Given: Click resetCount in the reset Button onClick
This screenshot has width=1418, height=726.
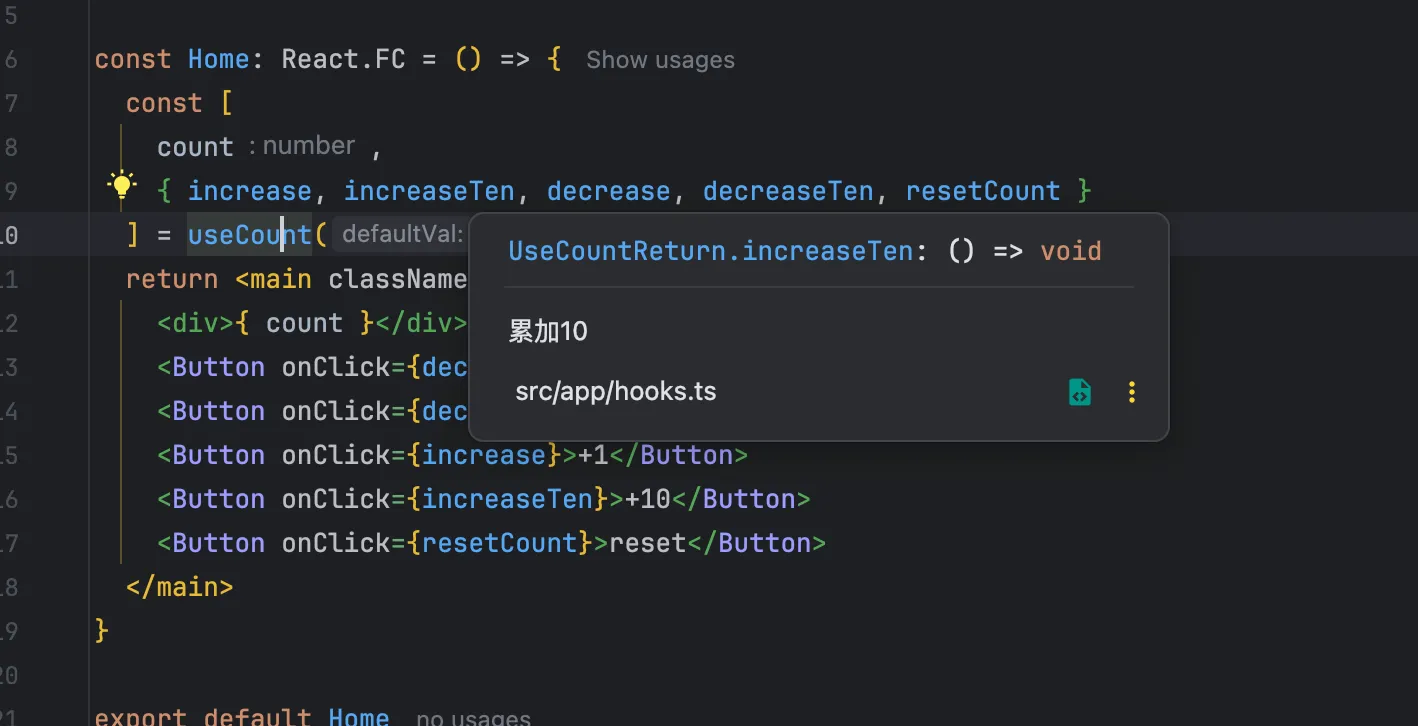Looking at the screenshot, I should click(x=500, y=543).
